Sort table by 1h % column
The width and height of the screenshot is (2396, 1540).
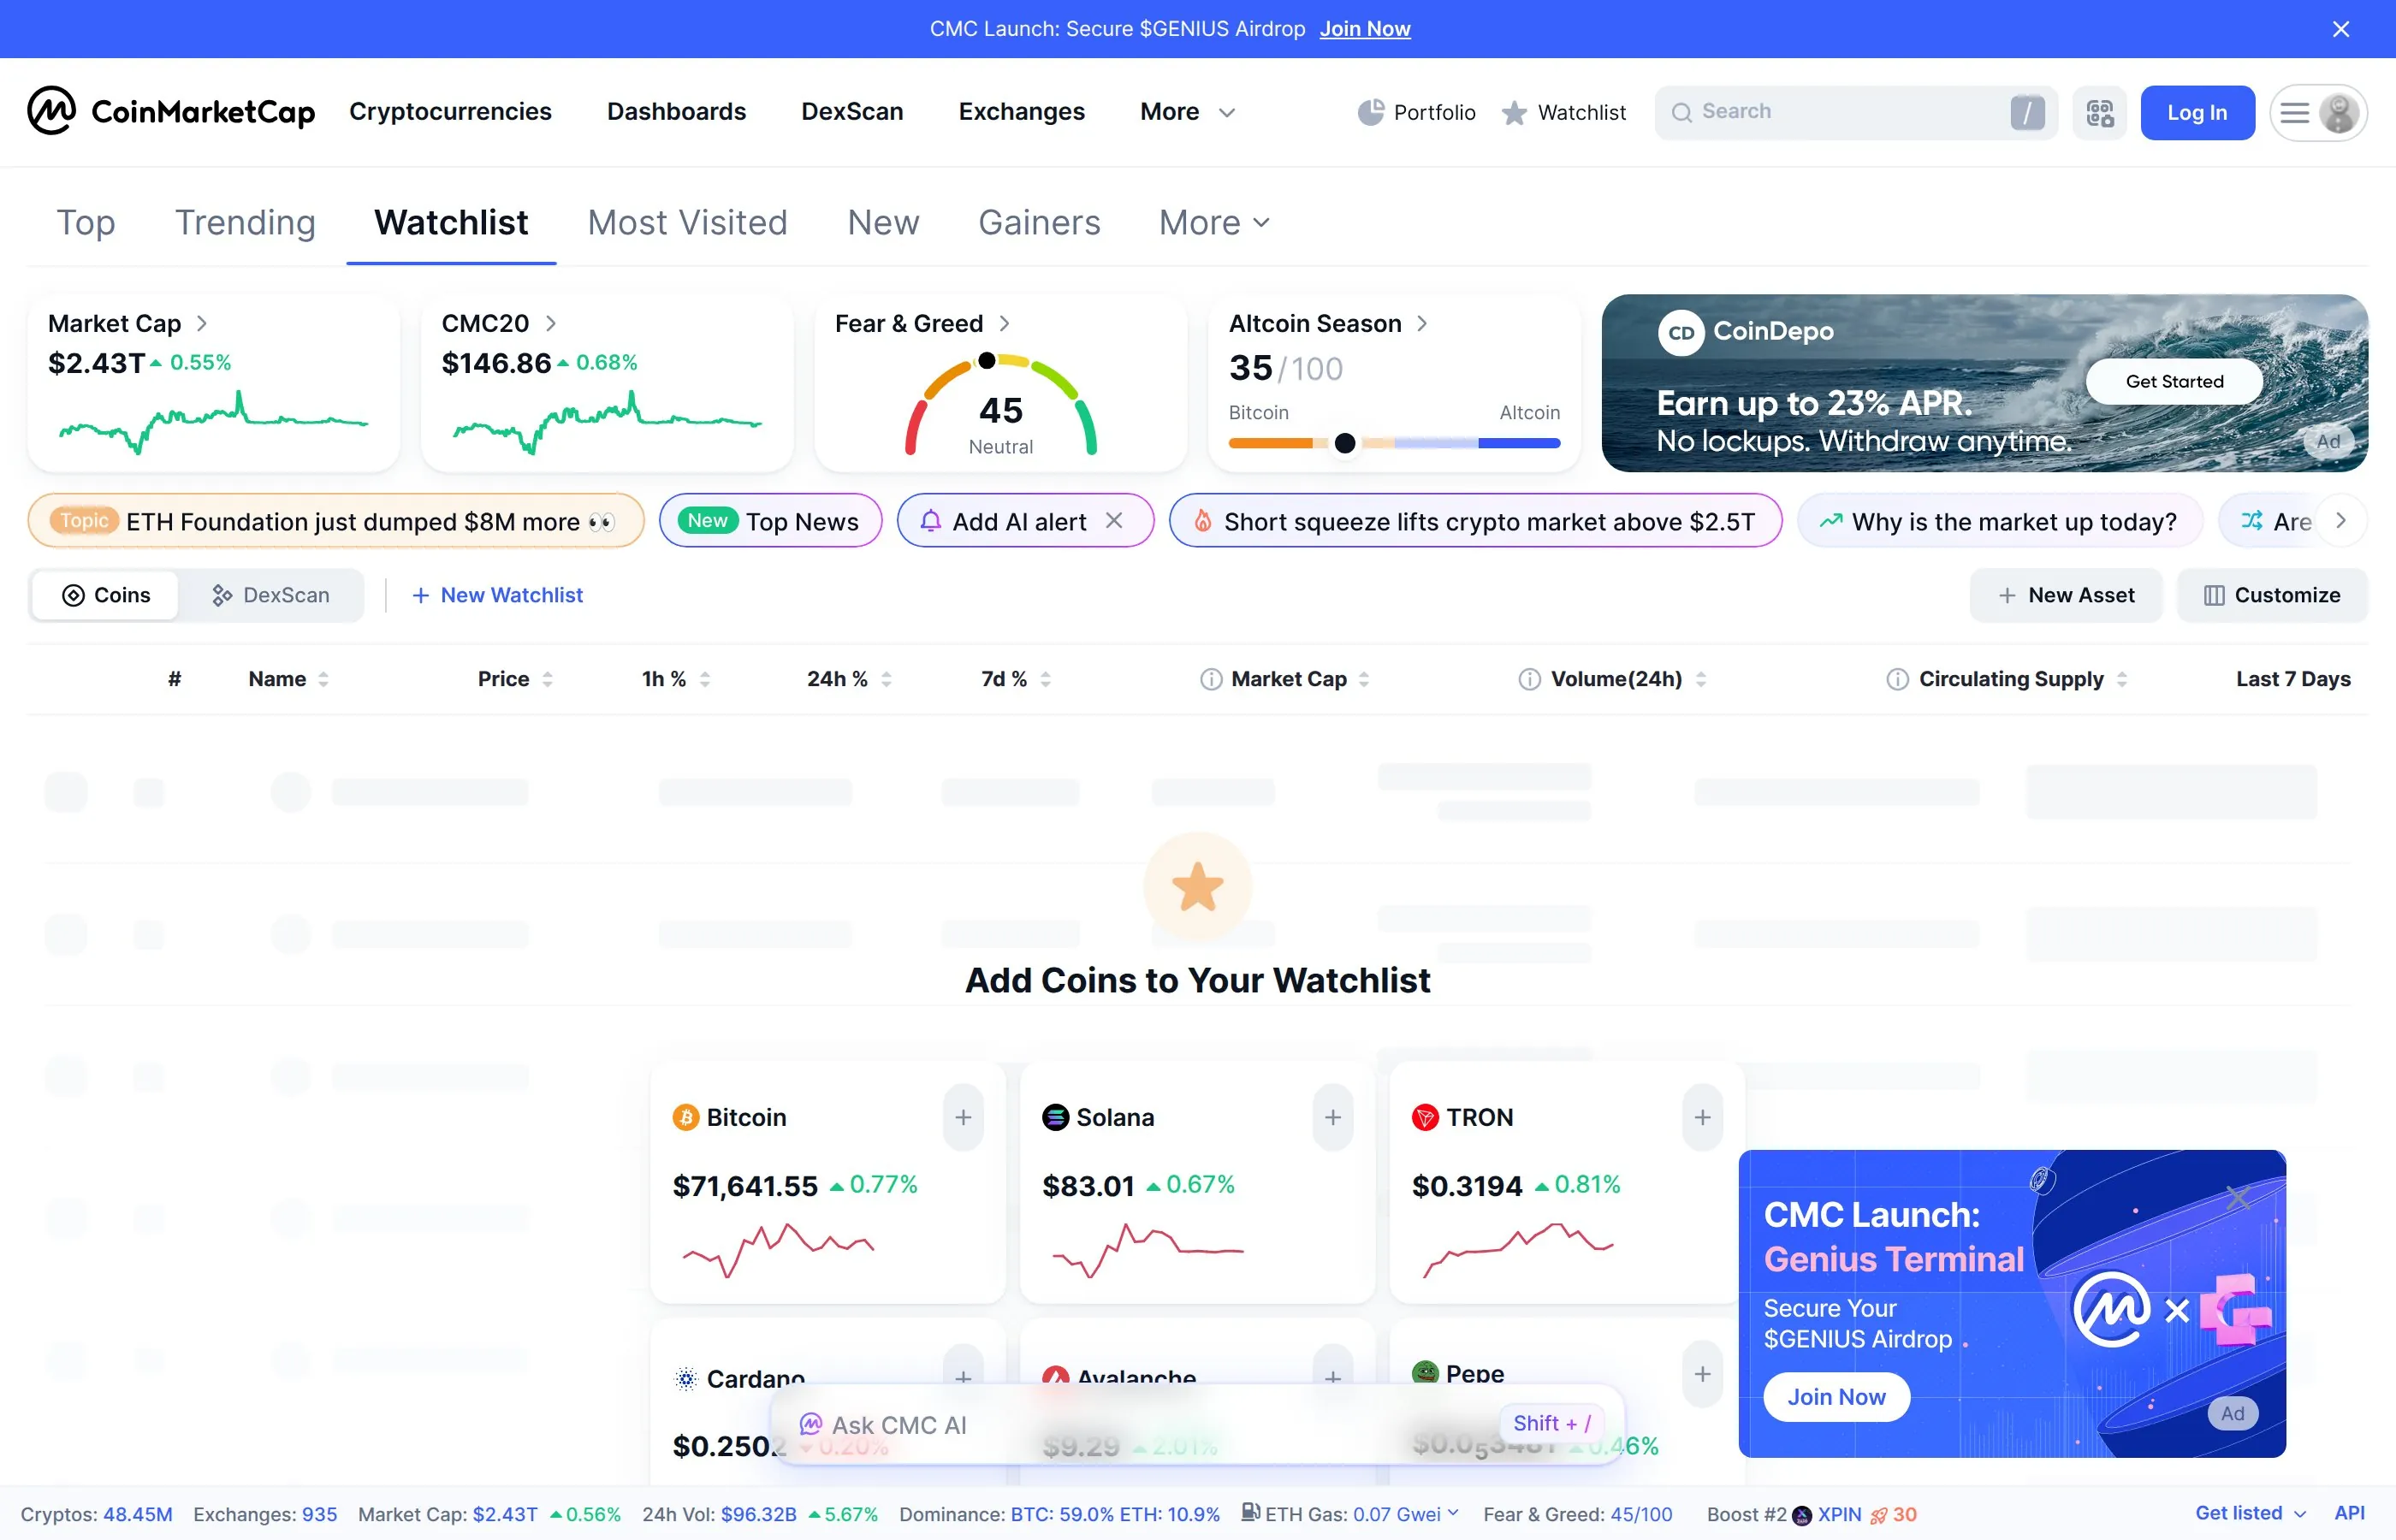click(x=675, y=679)
